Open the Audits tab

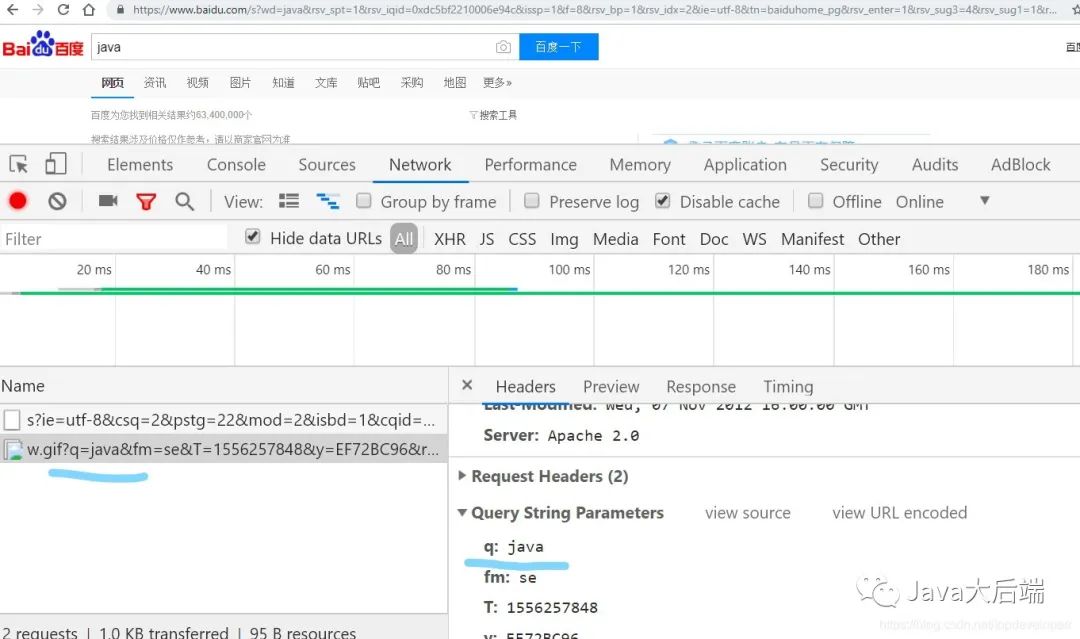click(935, 165)
